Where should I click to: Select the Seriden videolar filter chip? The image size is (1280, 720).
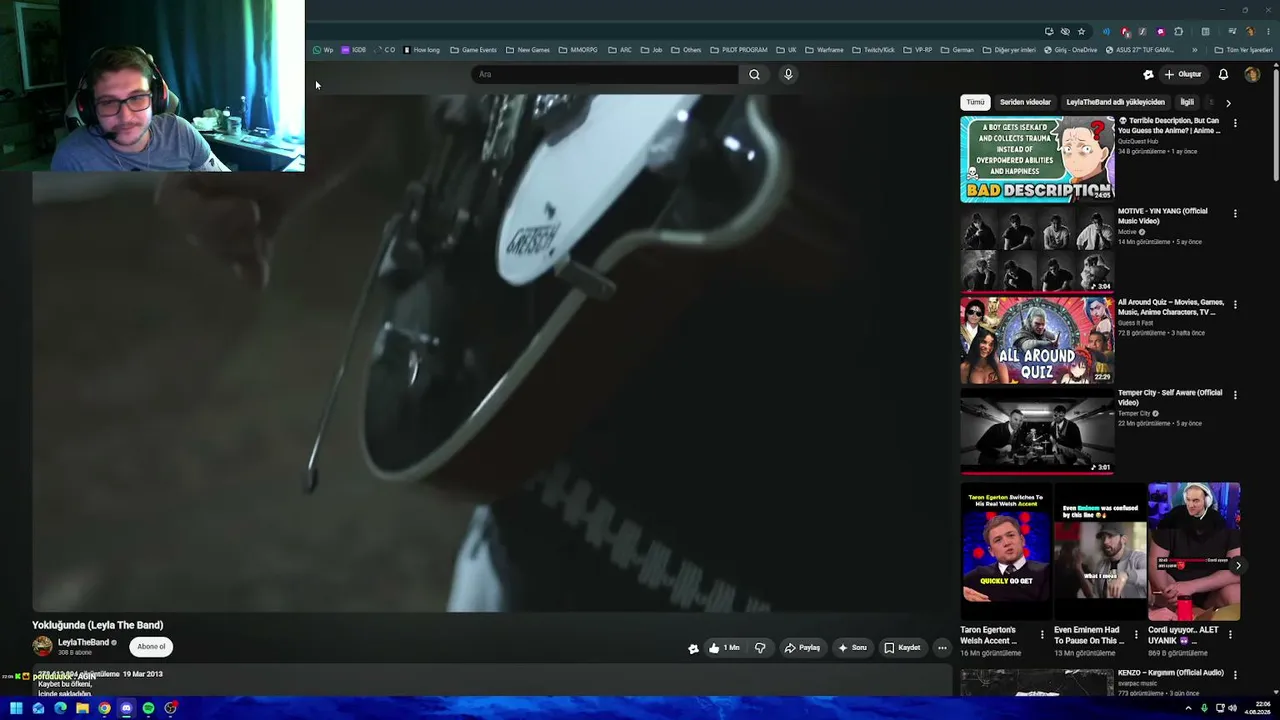(1025, 102)
